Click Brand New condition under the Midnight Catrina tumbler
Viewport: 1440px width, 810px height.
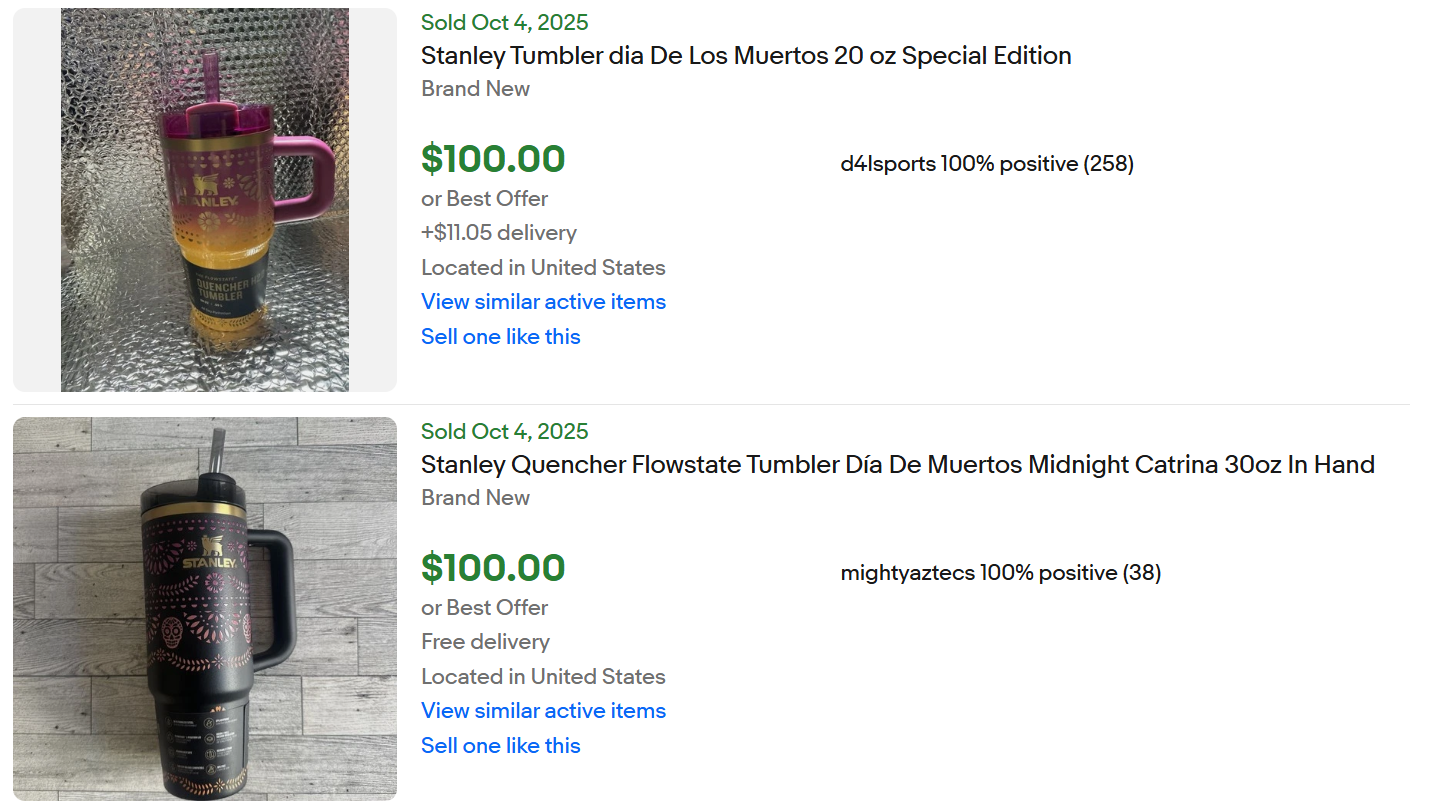475,498
